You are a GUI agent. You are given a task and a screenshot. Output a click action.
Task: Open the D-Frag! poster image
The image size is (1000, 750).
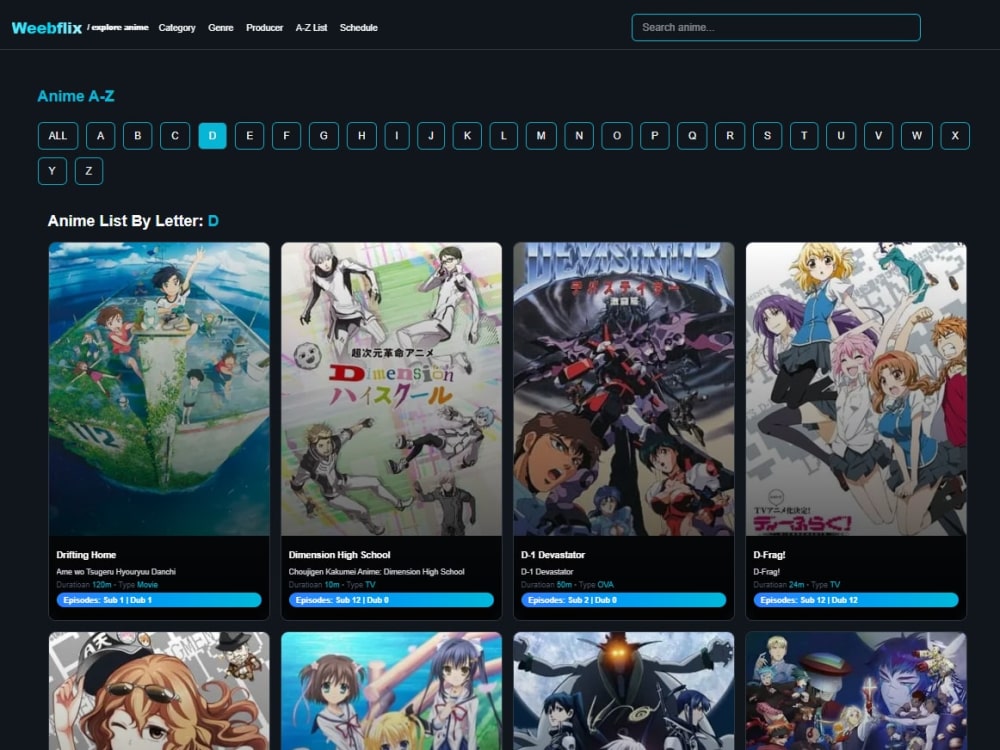coord(856,389)
